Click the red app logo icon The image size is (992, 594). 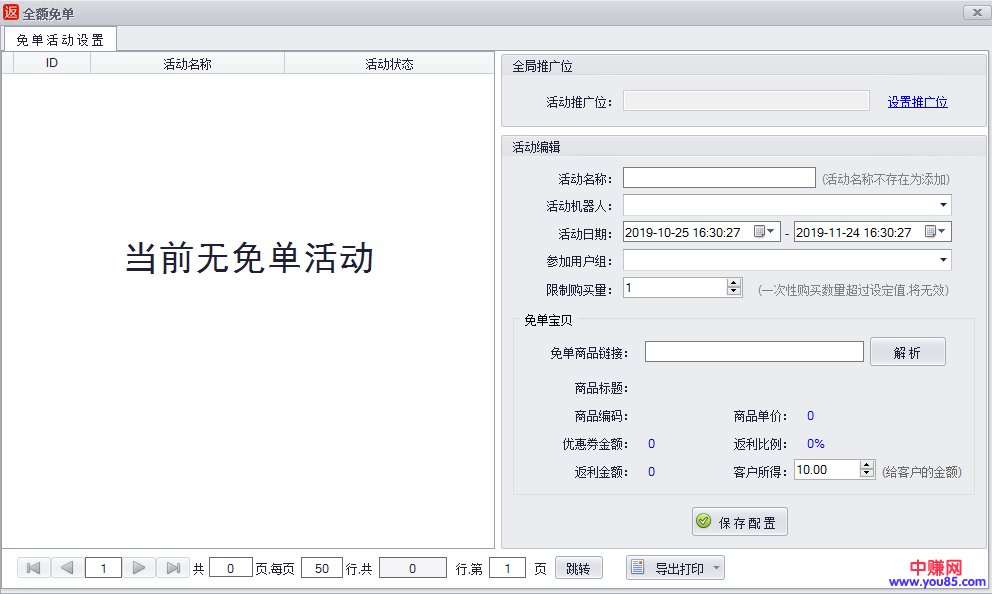(11, 12)
